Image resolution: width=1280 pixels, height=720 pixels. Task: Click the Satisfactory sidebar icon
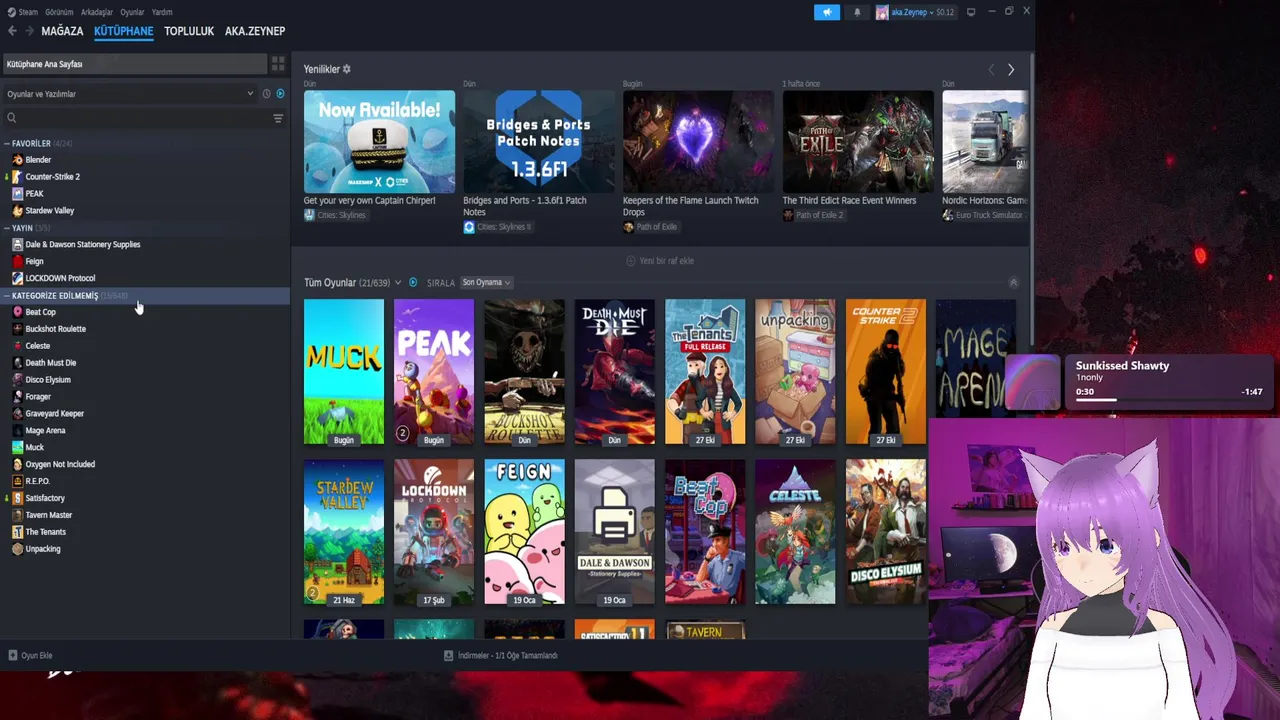tap(17, 498)
